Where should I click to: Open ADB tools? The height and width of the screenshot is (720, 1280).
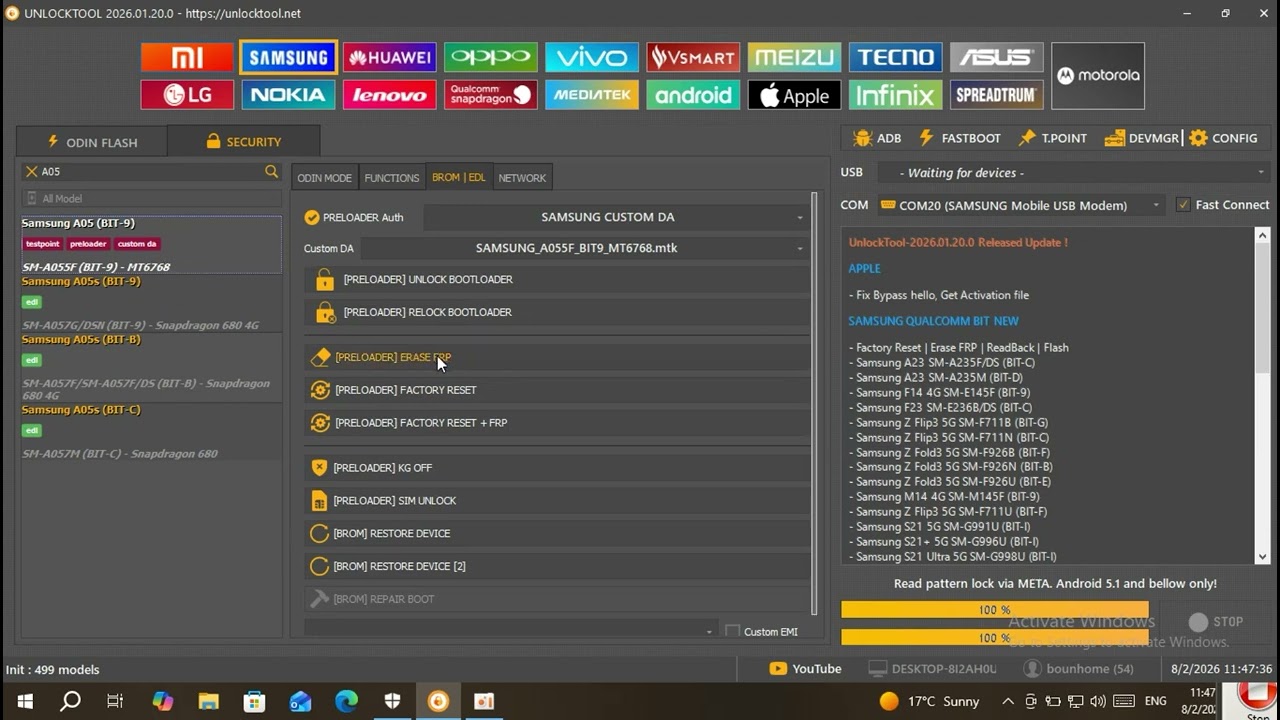coord(877,138)
